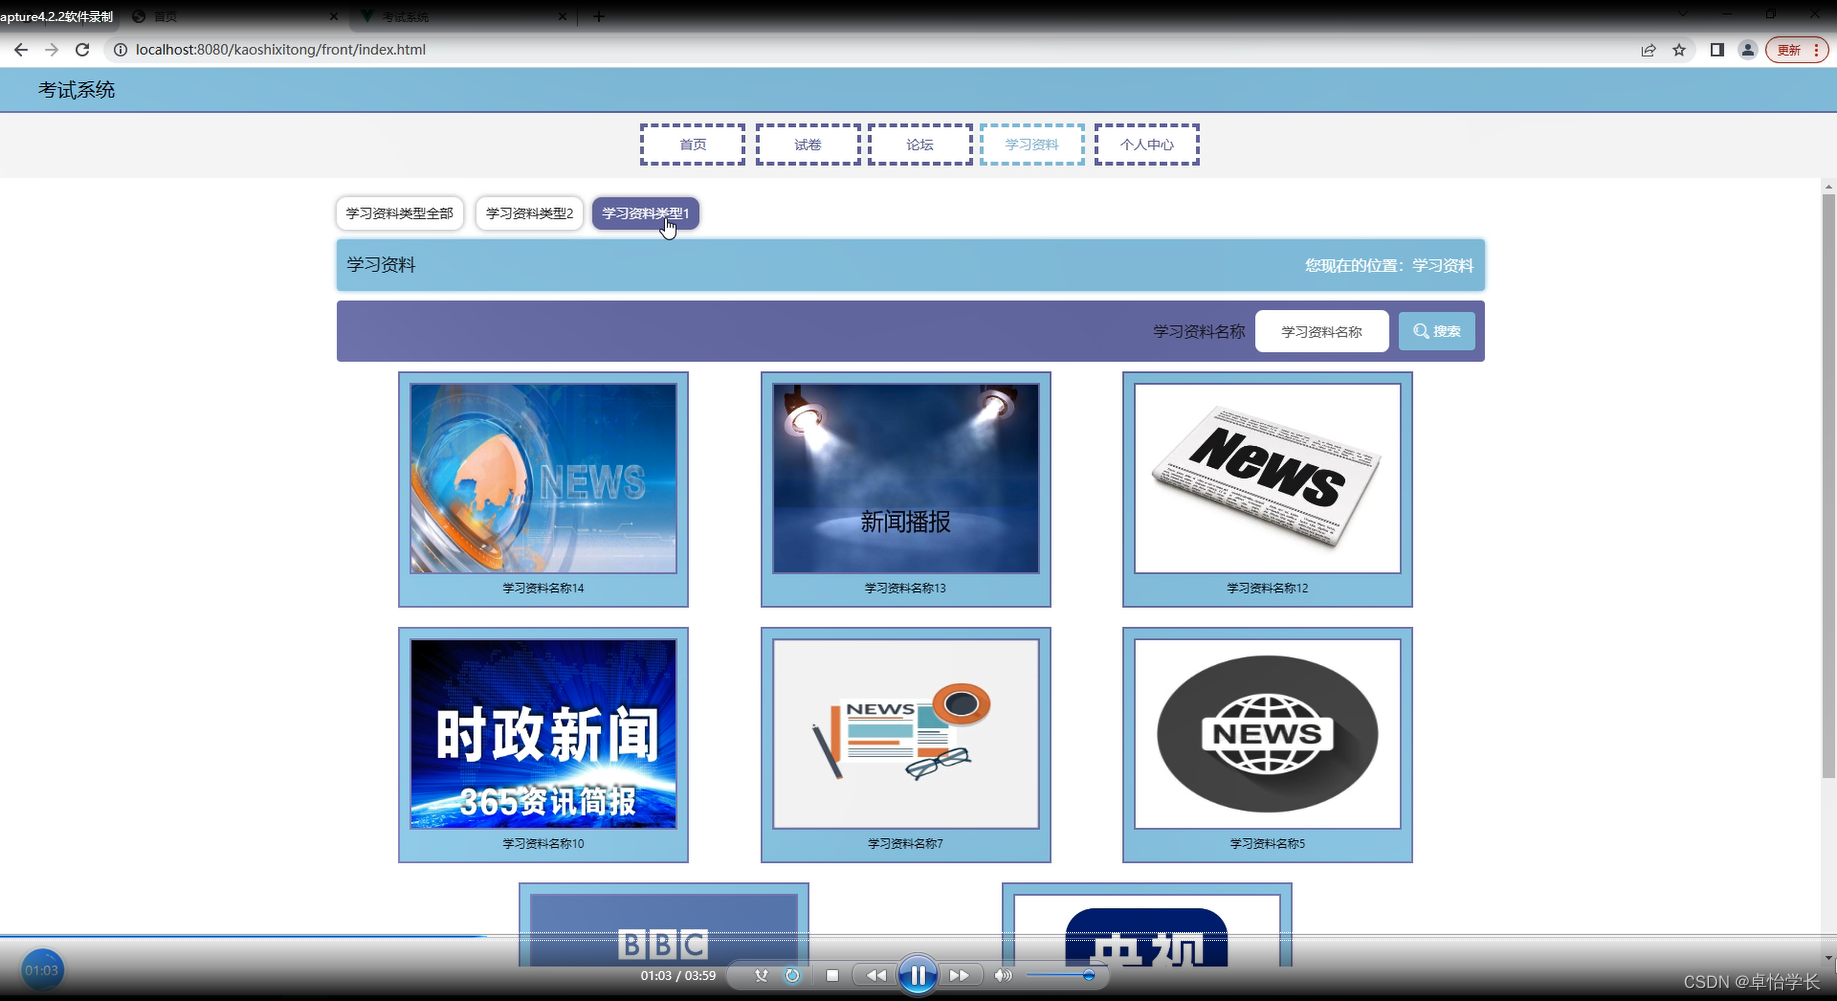Open the 时政新闻 thumbnail
This screenshot has height=1001, width=1837.
tap(543, 734)
